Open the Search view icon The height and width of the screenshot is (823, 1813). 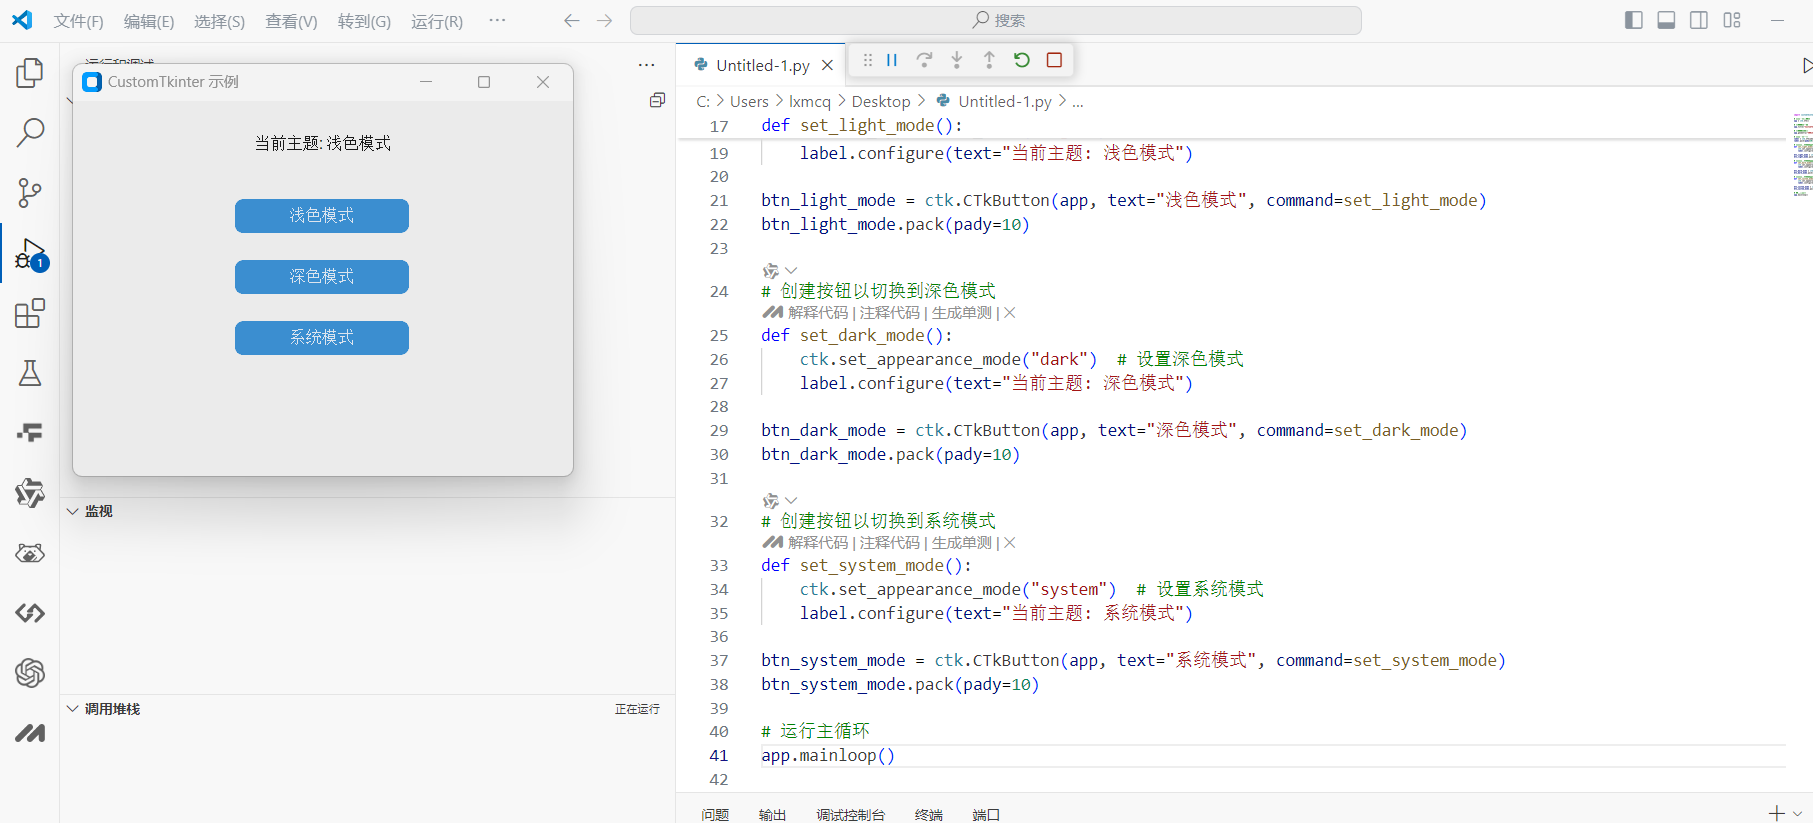(x=30, y=132)
